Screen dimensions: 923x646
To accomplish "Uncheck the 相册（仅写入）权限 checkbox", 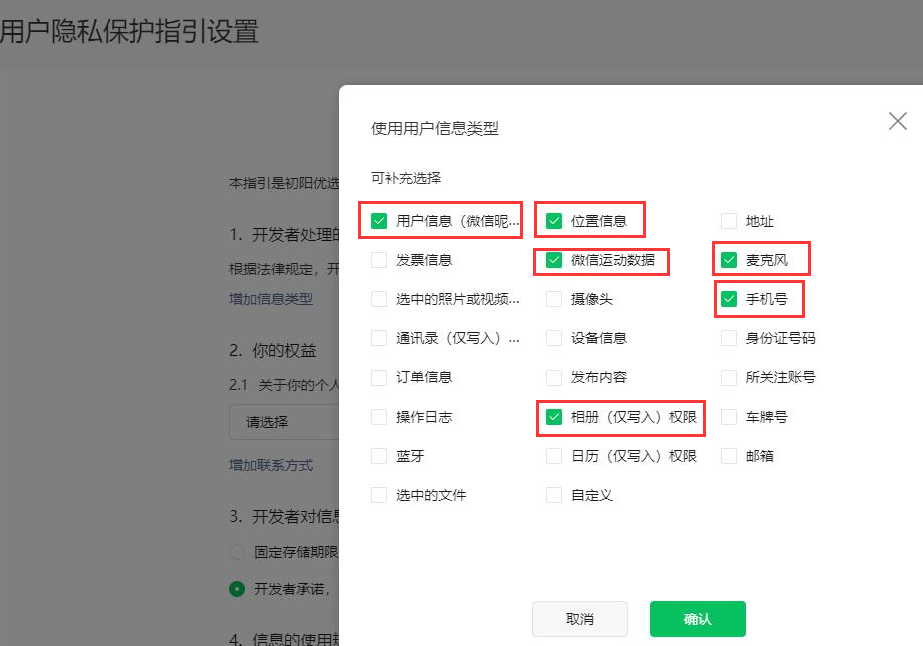I will point(554,417).
